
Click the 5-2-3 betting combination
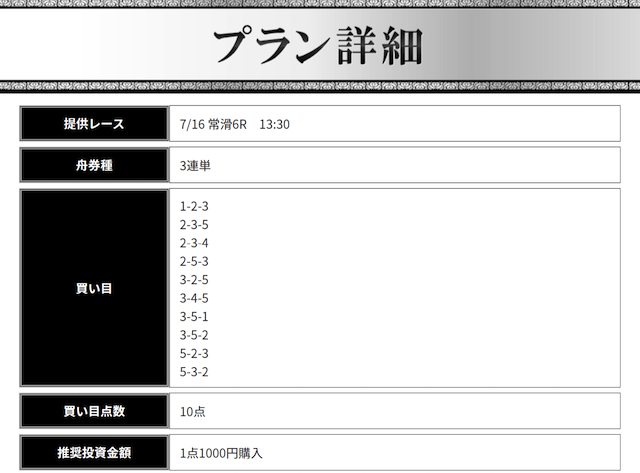(194, 353)
